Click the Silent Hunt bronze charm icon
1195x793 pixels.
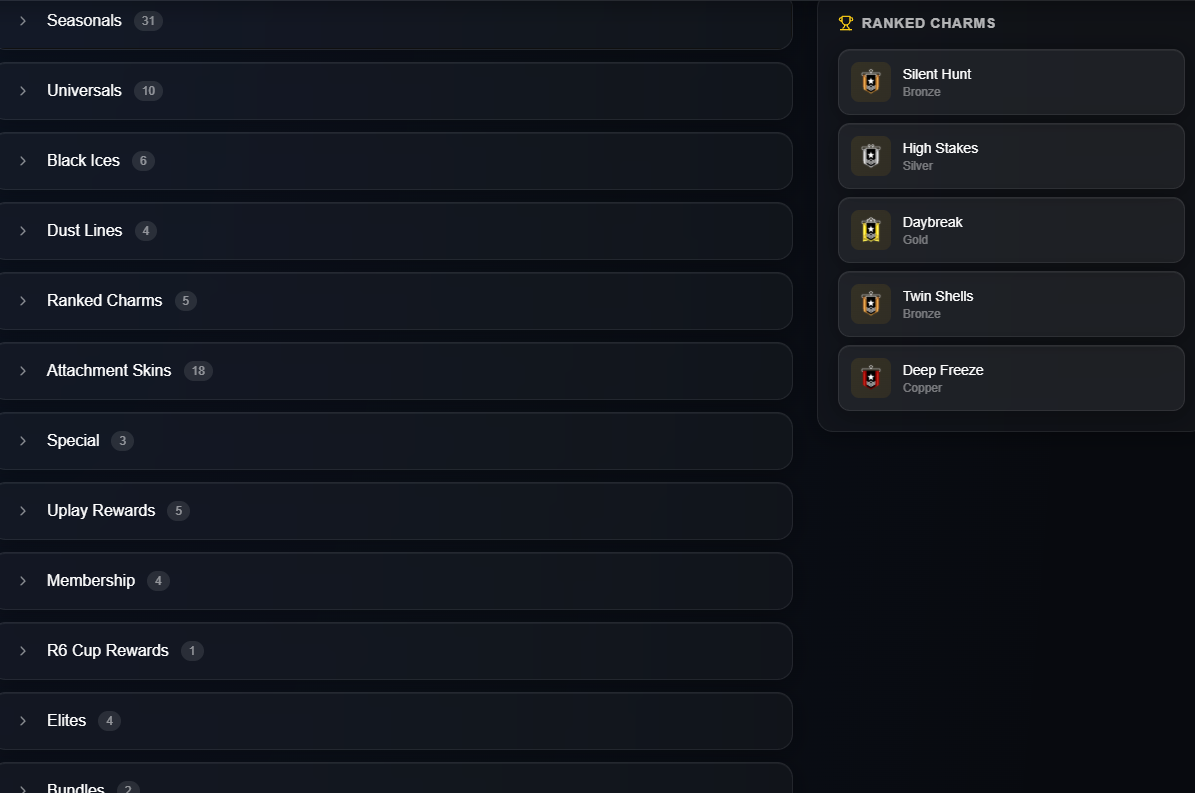870,82
